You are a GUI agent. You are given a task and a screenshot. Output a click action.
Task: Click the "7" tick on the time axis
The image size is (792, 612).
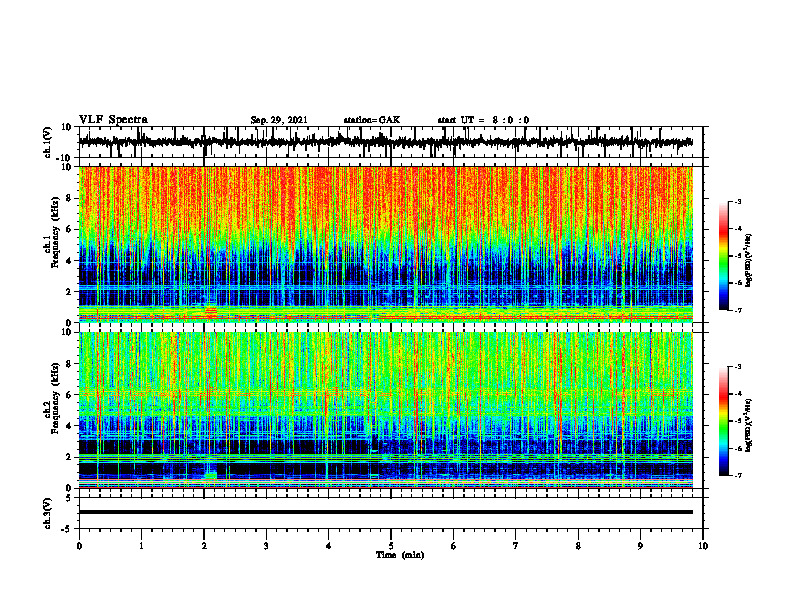[x=516, y=546]
